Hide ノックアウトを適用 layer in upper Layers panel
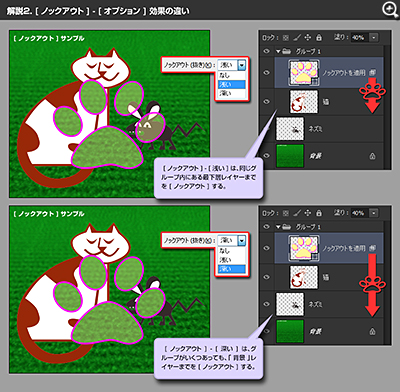 [266, 72]
